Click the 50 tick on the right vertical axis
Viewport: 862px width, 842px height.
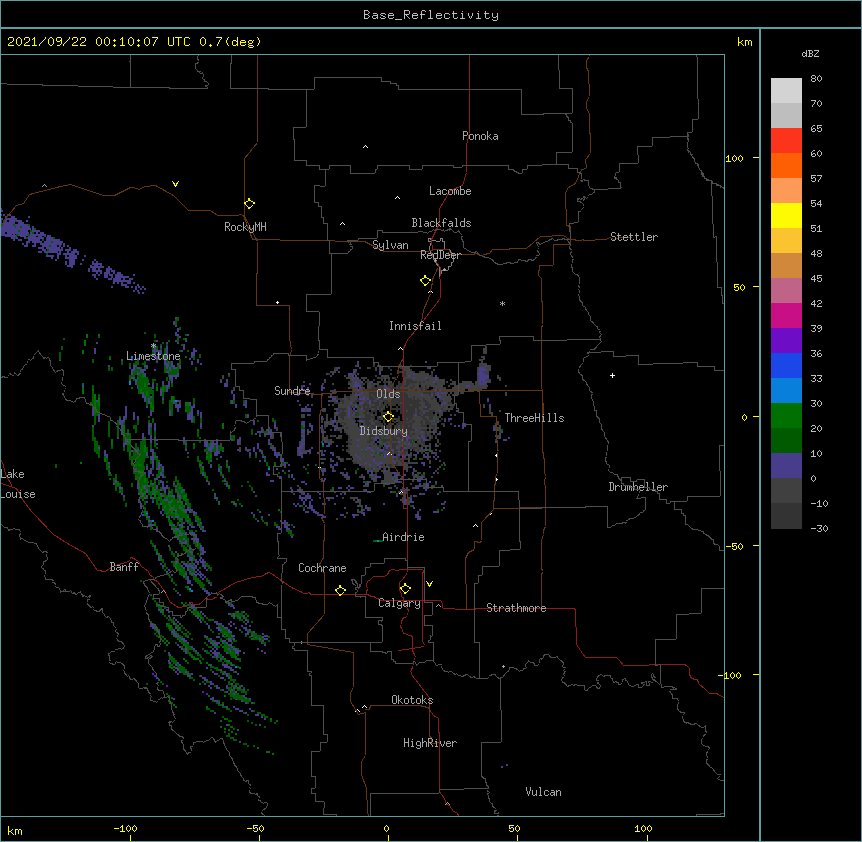click(739, 287)
